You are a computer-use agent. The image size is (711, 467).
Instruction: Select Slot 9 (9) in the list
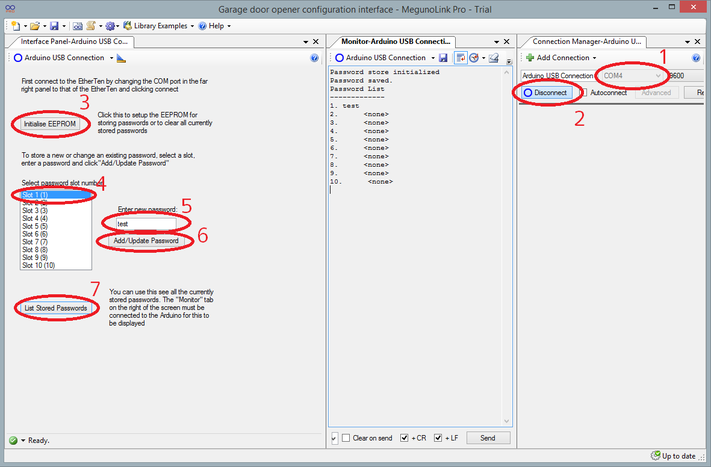click(x=56, y=258)
